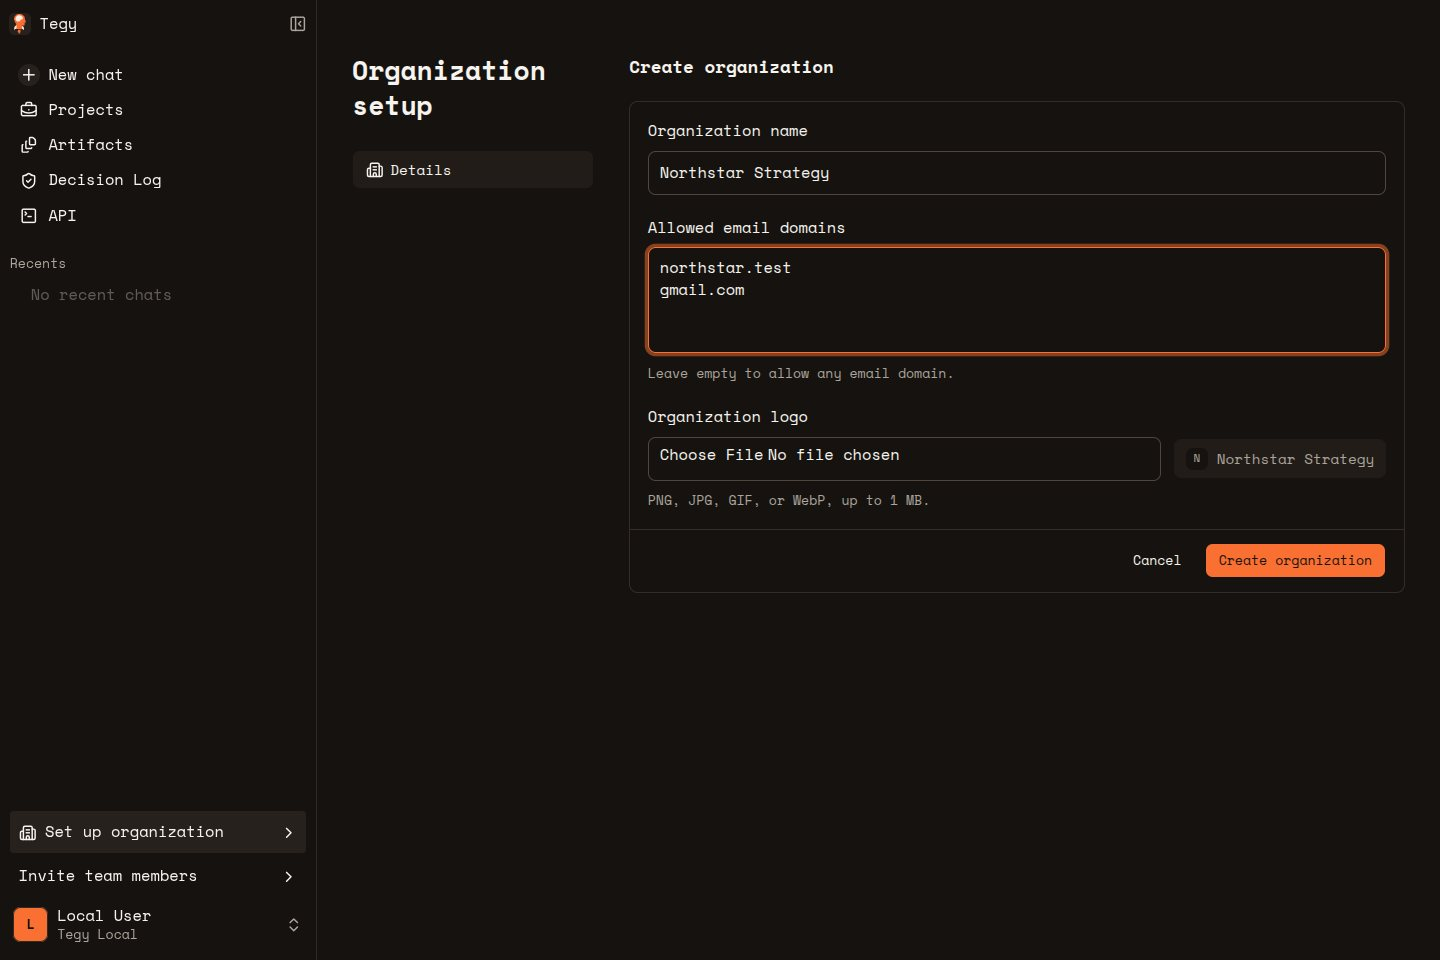Click the 'No recent chats' text

(101, 295)
